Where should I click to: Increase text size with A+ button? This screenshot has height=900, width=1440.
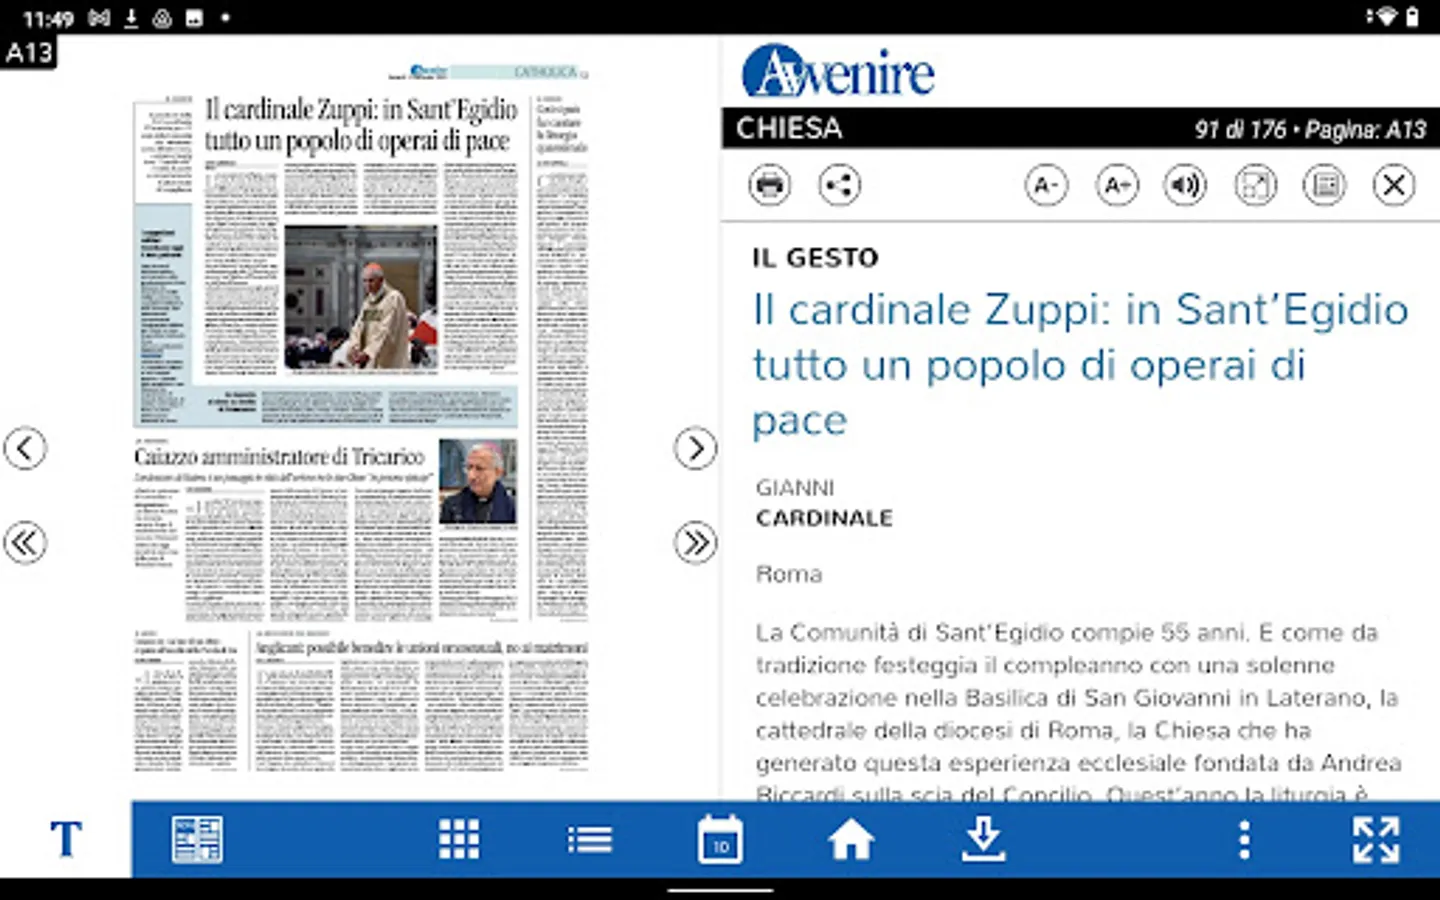[1117, 185]
